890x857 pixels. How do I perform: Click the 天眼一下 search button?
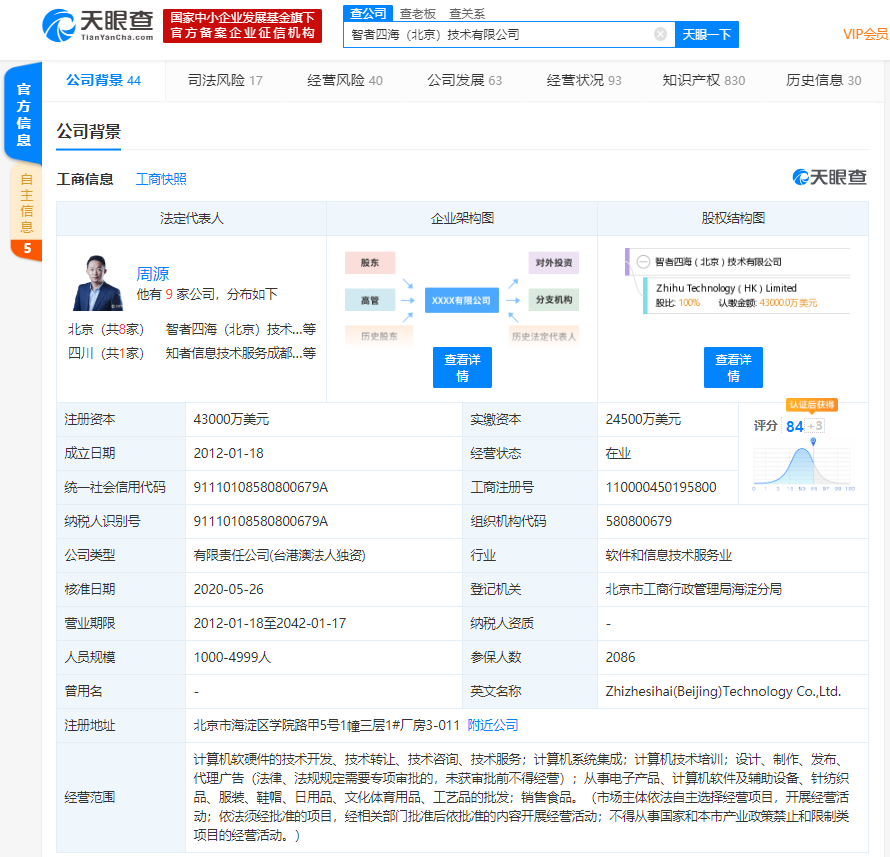[x=706, y=34]
